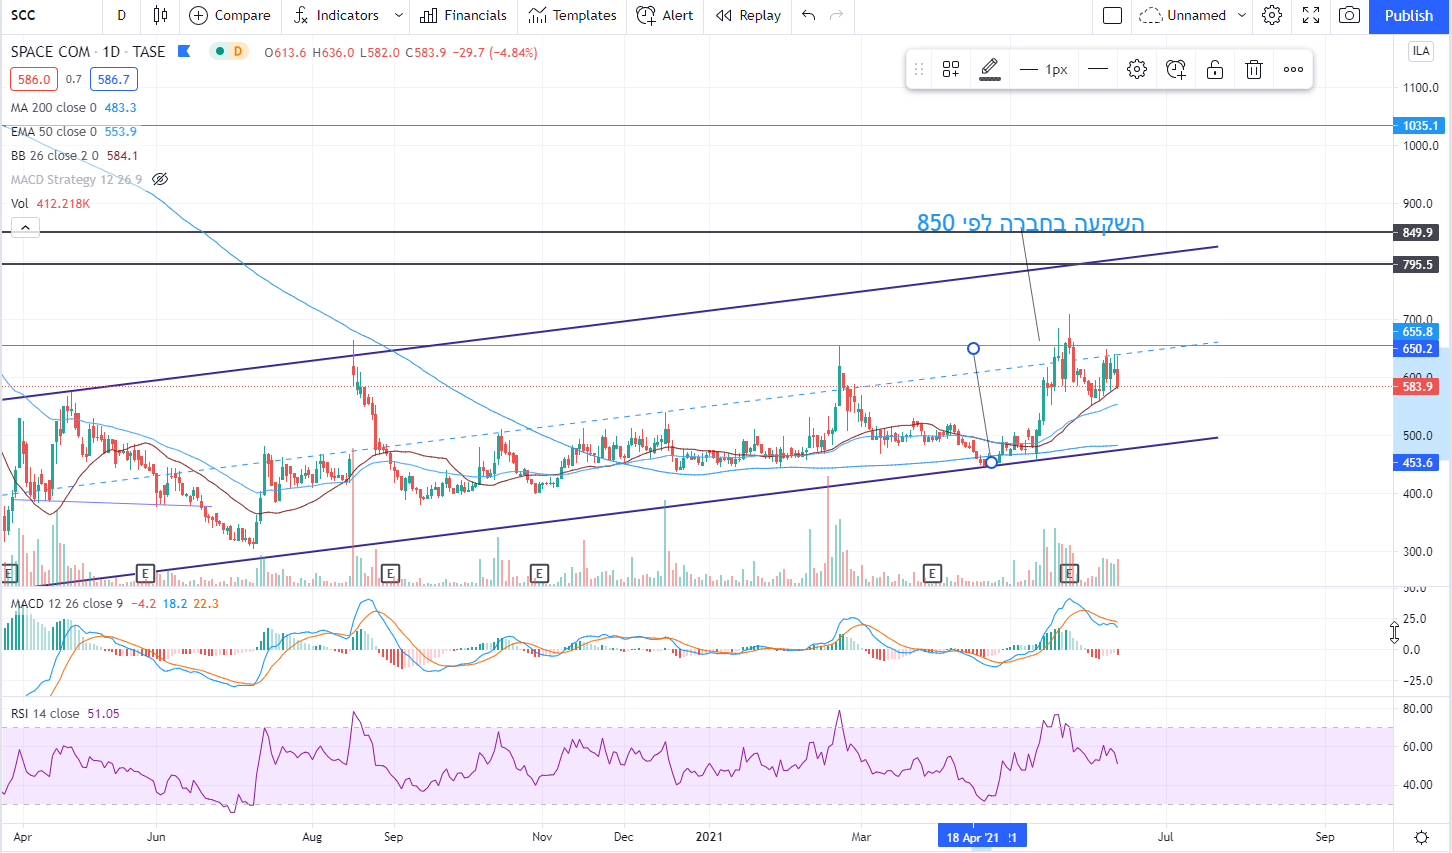Viewport: 1452px width, 853px height.
Task: Click the Publish button
Action: 1409,15
